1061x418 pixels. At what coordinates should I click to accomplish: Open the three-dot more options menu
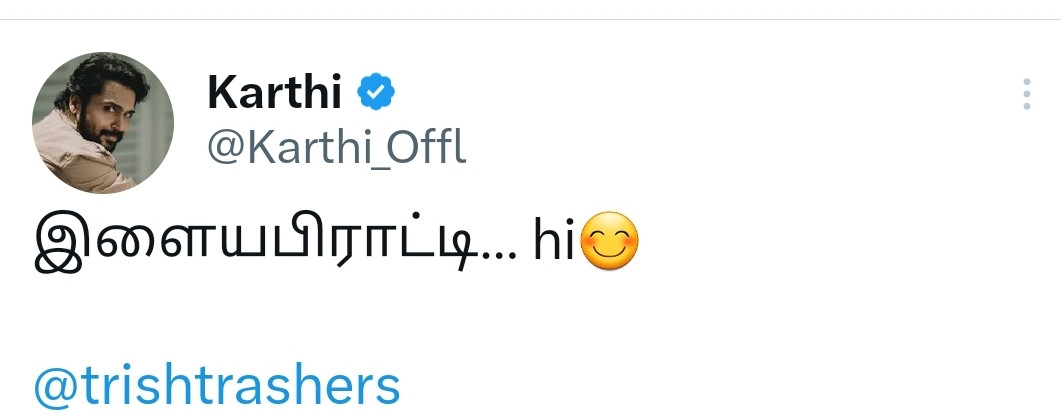click(x=1026, y=93)
